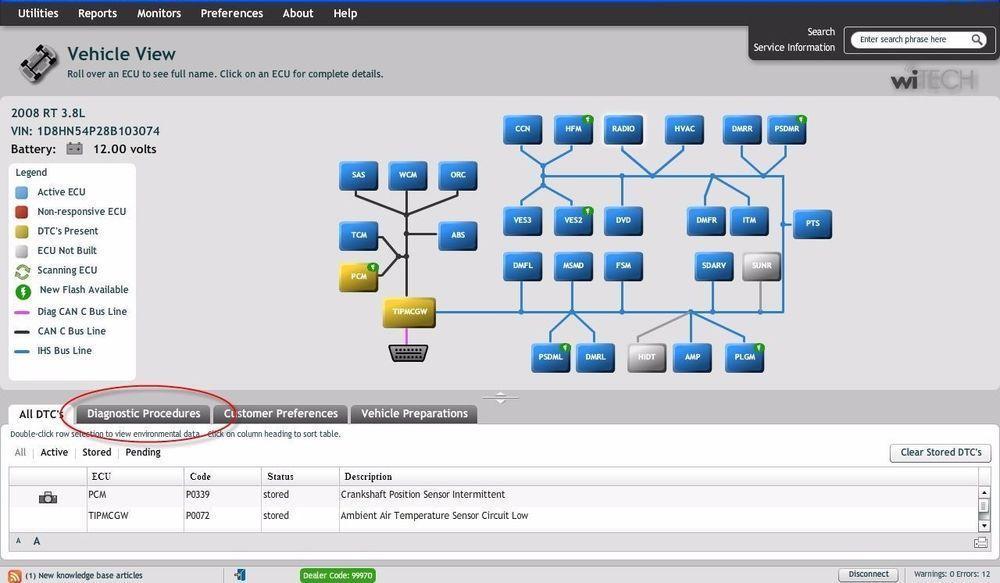Filter DTCs by Stored
Image resolution: width=1000 pixels, height=583 pixels.
coord(97,452)
